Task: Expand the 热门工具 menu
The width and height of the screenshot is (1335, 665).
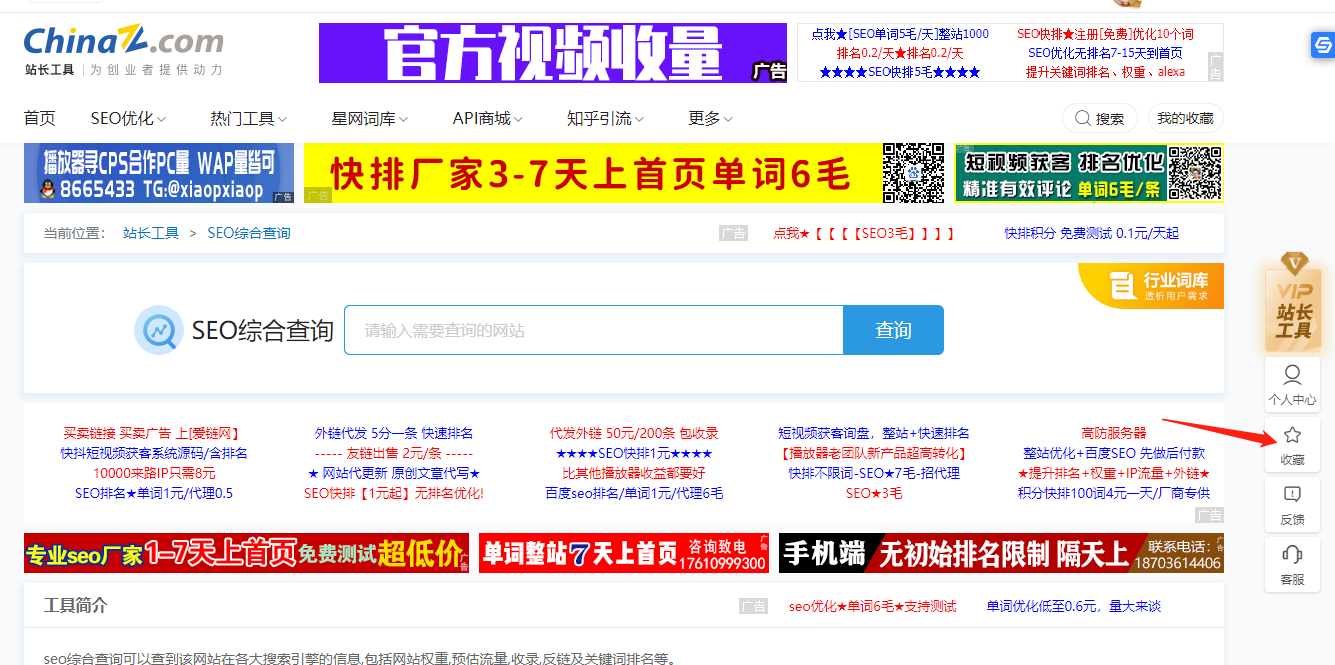Action: point(248,118)
